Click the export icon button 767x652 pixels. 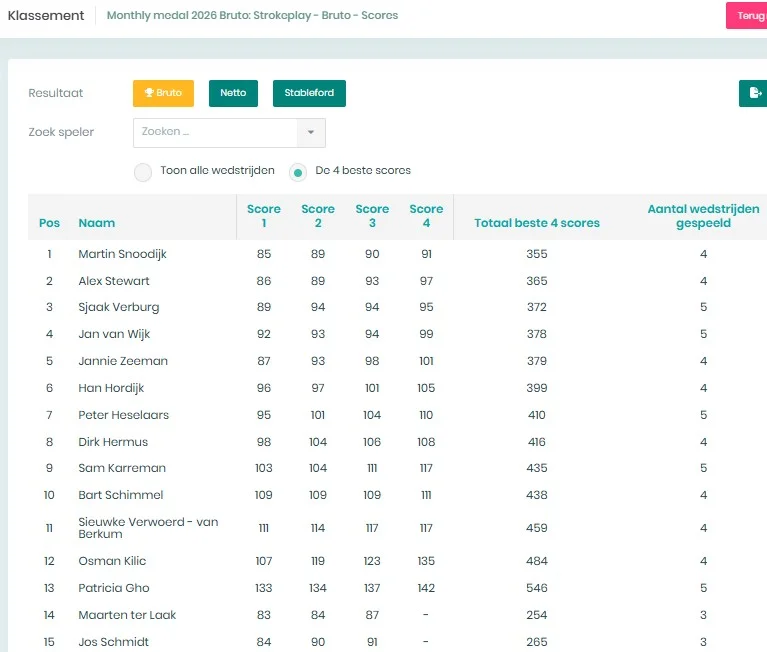(753, 93)
